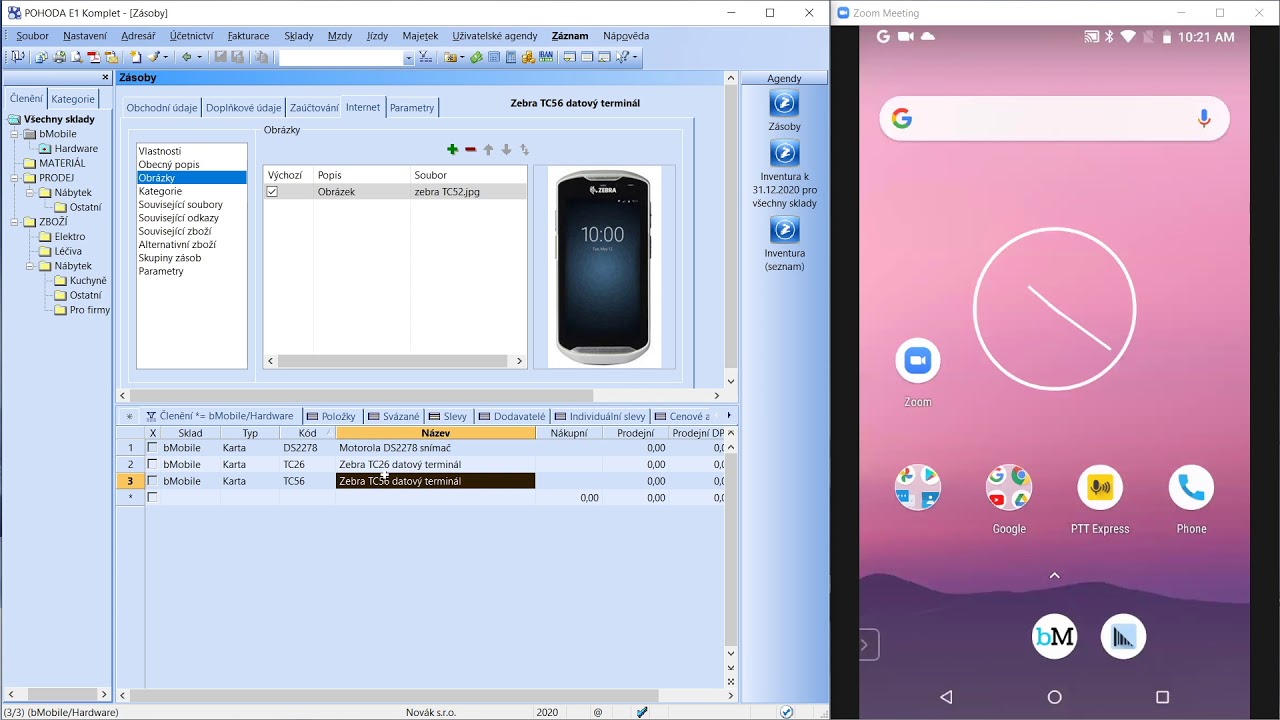Tap the Android recent apps square button
This screenshot has height=720, width=1280.
1162,697
